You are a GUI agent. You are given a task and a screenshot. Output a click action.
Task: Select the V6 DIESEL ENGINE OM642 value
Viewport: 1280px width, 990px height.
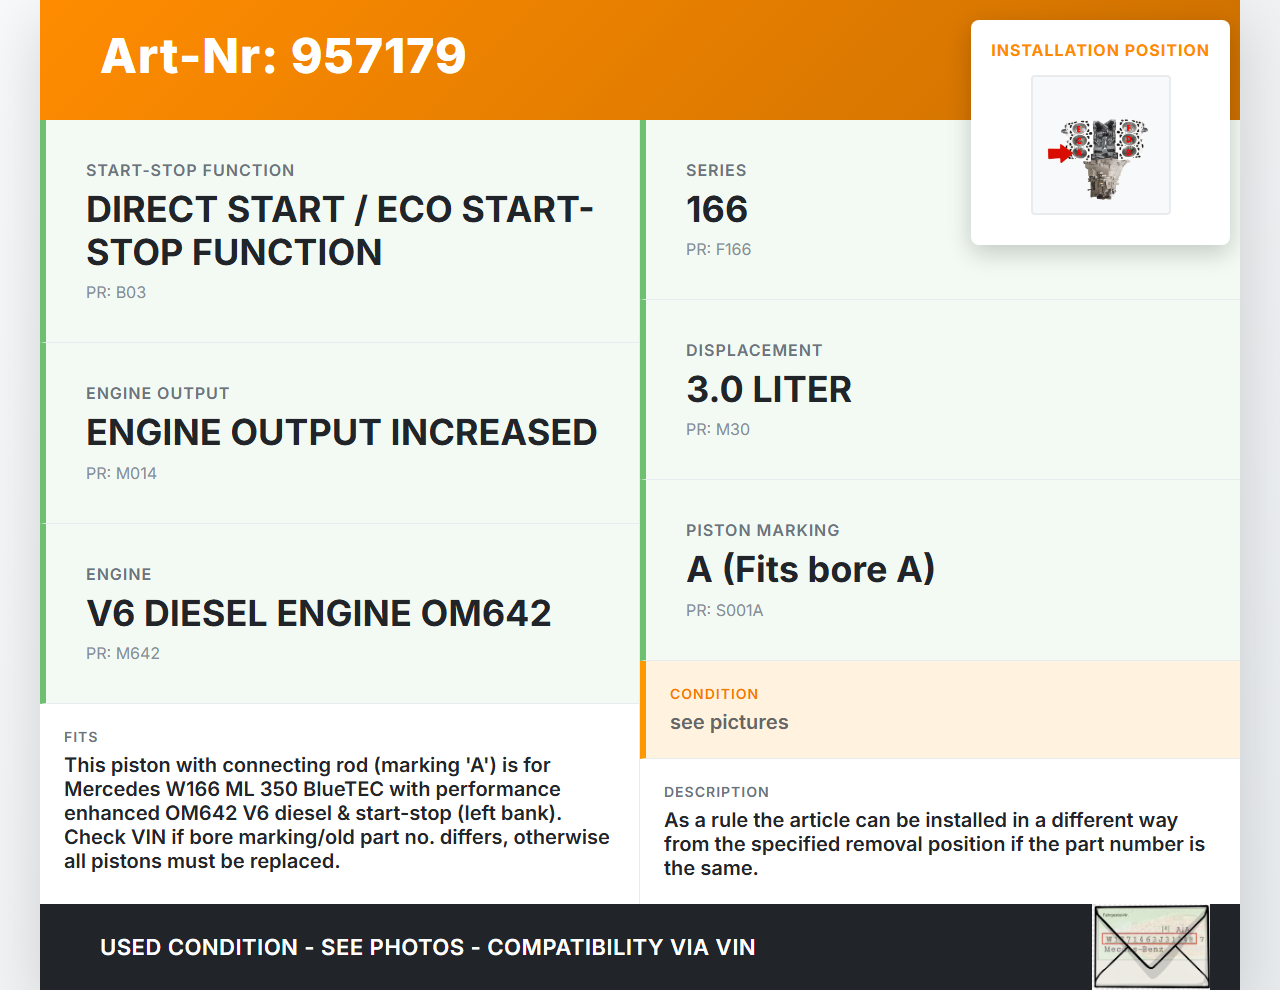318,614
